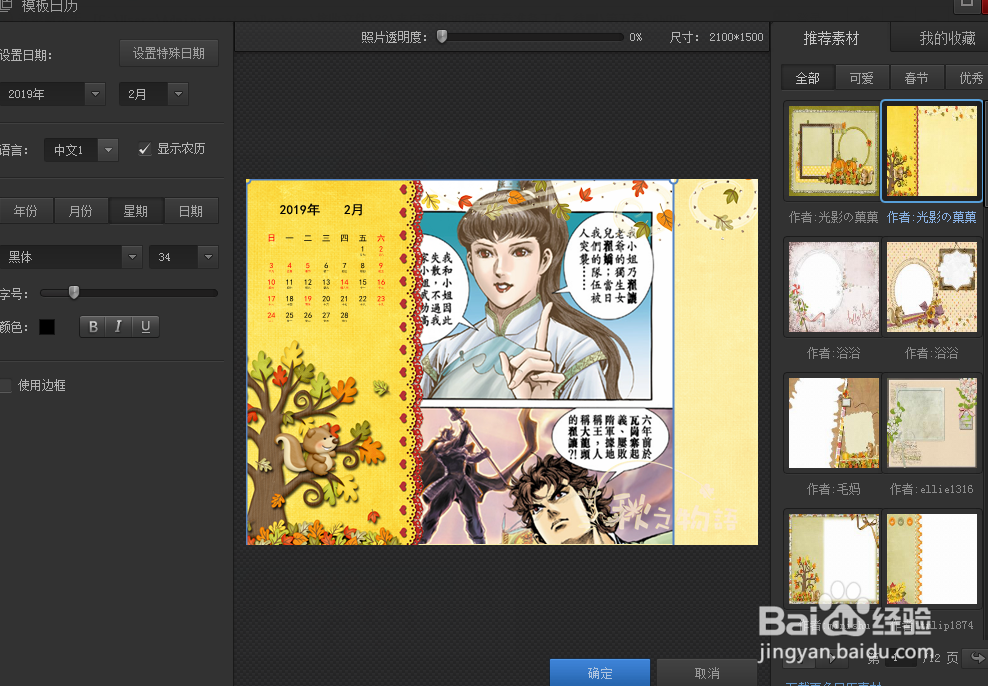The image size is (988, 686).
Task: Click the 取消 cancel button
Action: point(707,673)
